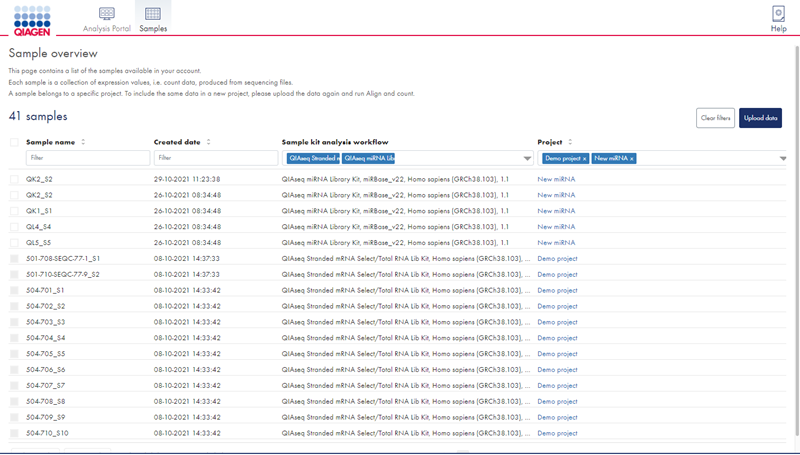The height and width of the screenshot is (455, 800).
Task: Open New miRNA link for QL5_S5
Action: (556, 242)
